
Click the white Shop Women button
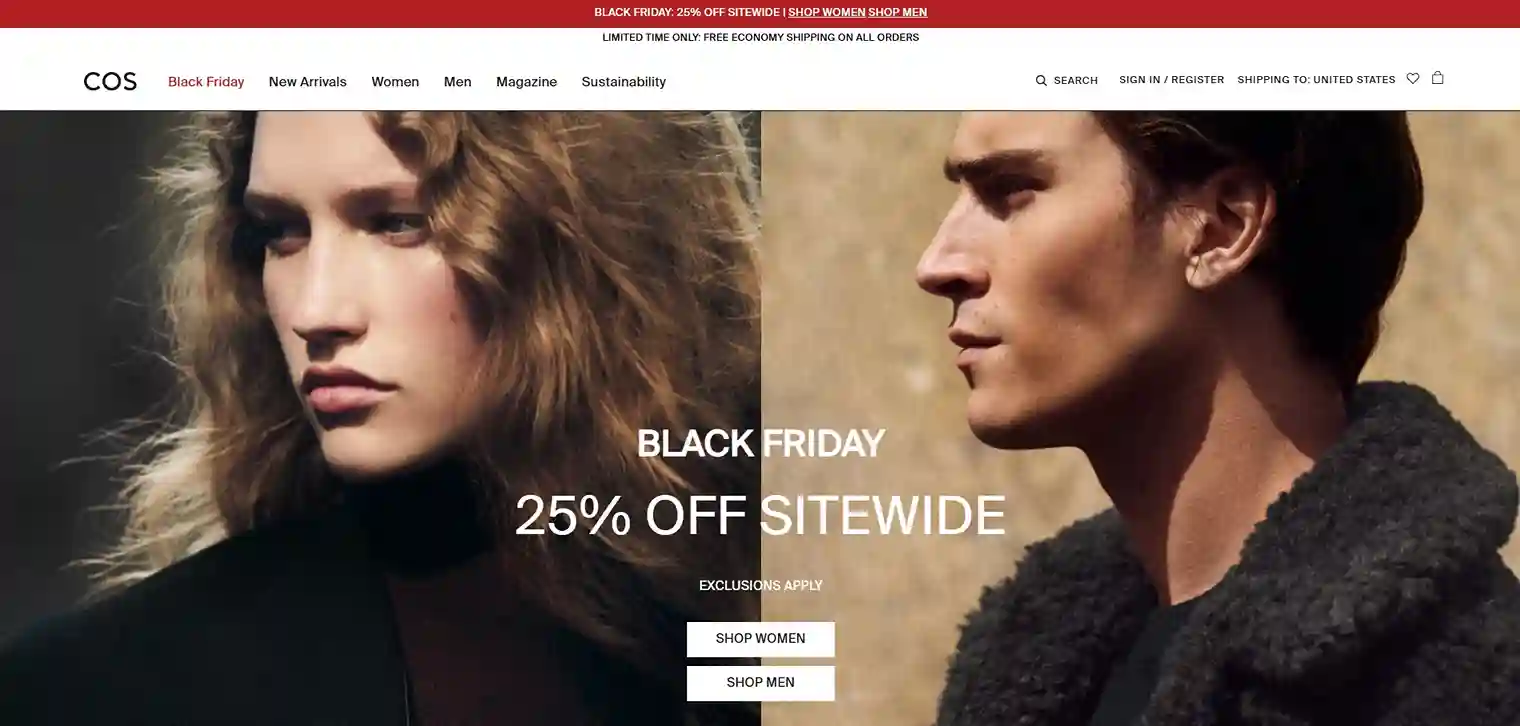(761, 639)
